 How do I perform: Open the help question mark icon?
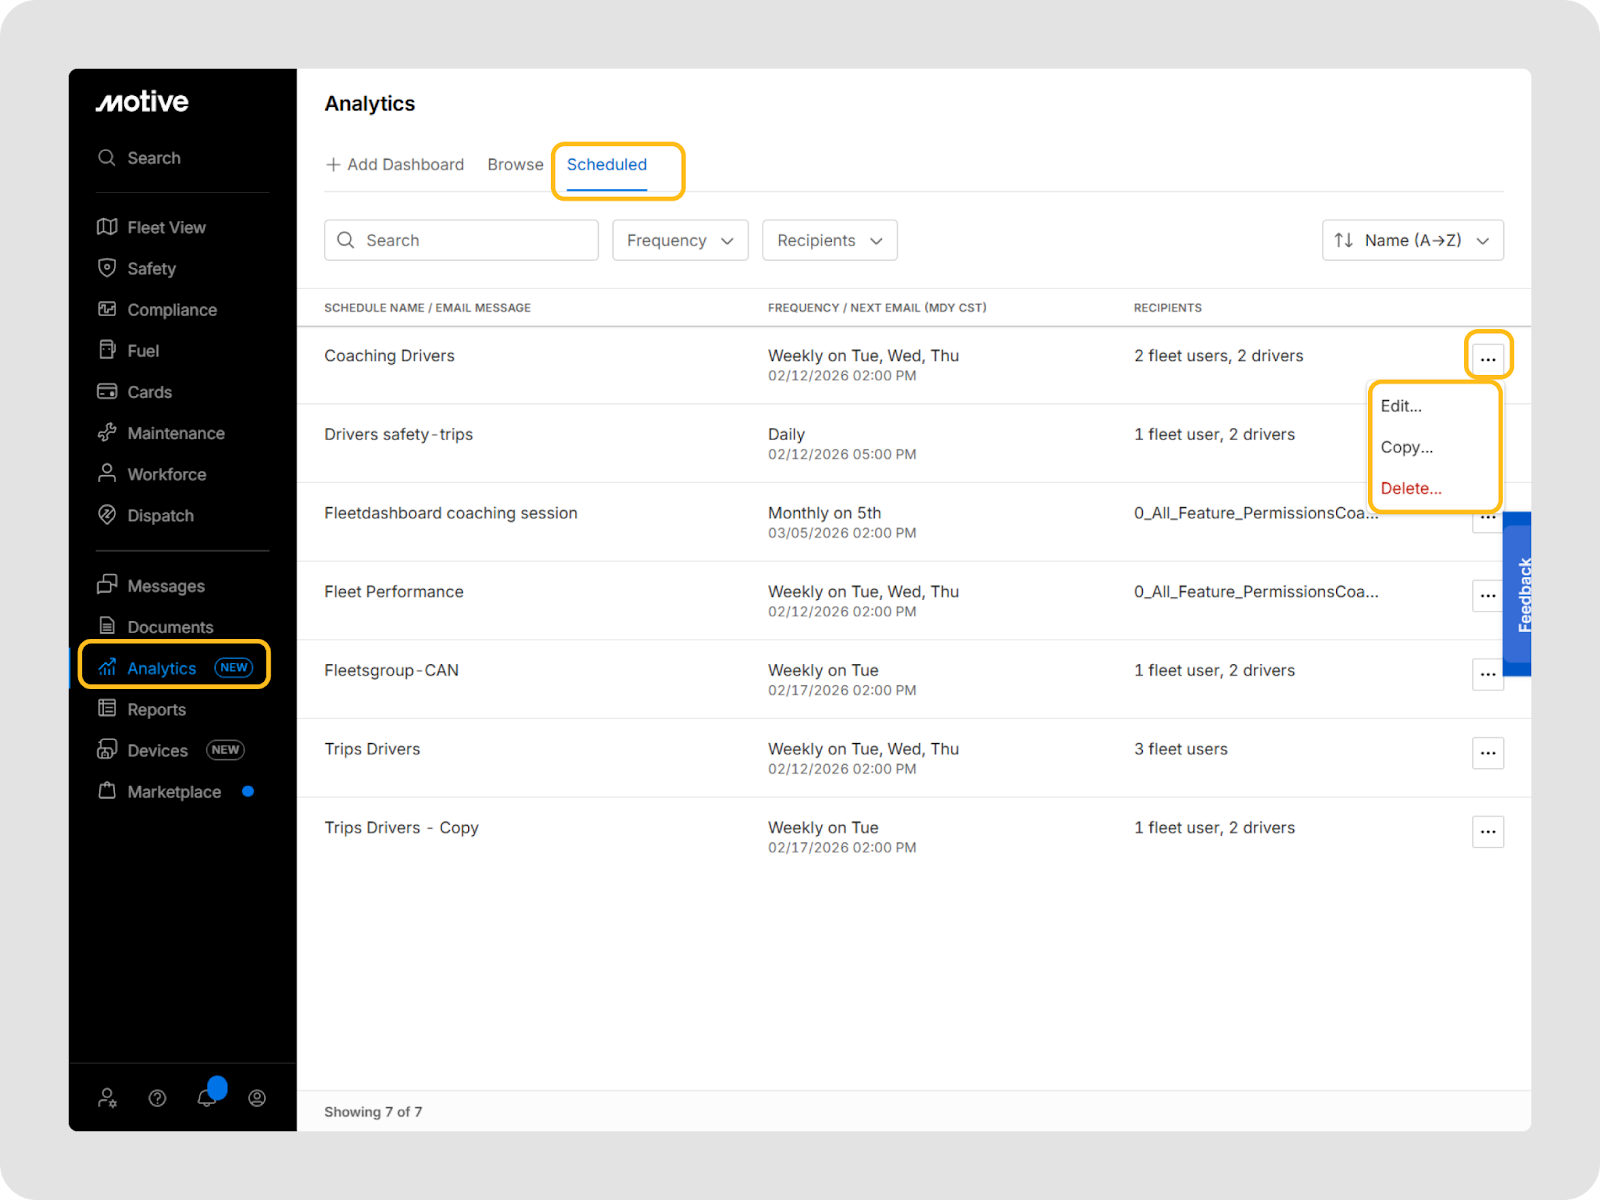[x=157, y=1098]
